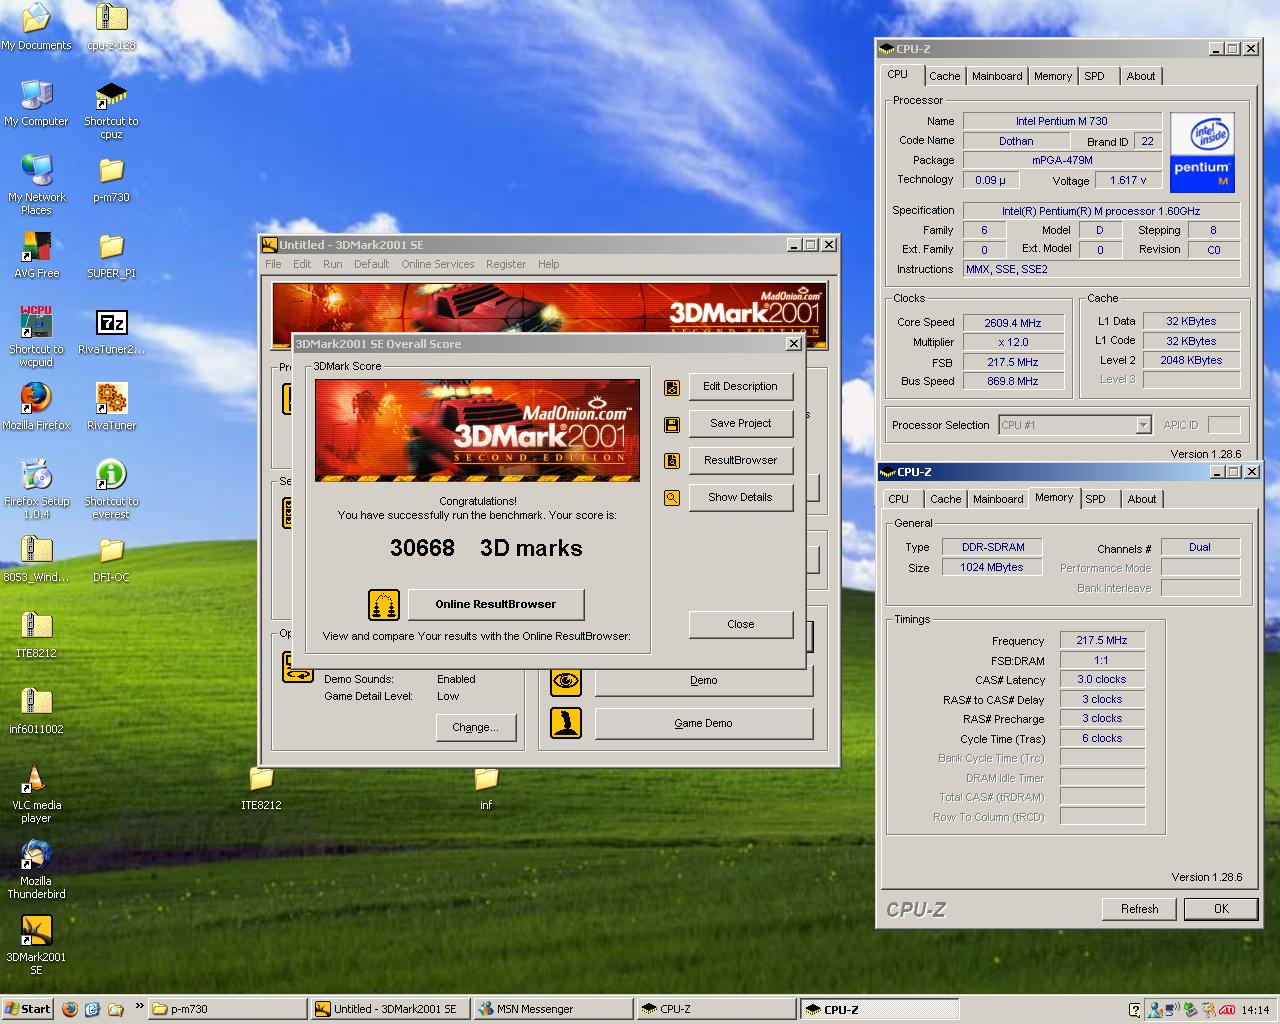Click the 14:14 clock in system tray
Image resolution: width=1280 pixels, height=1024 pixels.
click(x=1255, y=1010)
